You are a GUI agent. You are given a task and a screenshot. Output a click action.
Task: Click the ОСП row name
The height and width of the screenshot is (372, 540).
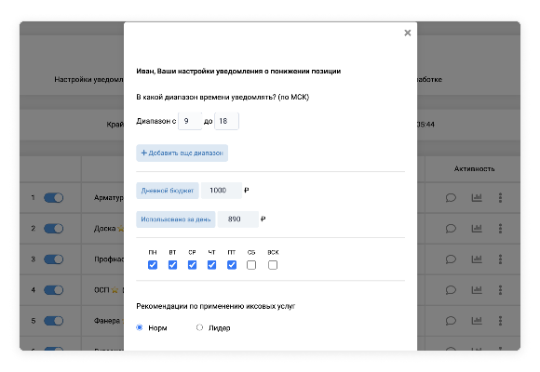(102, 290)
